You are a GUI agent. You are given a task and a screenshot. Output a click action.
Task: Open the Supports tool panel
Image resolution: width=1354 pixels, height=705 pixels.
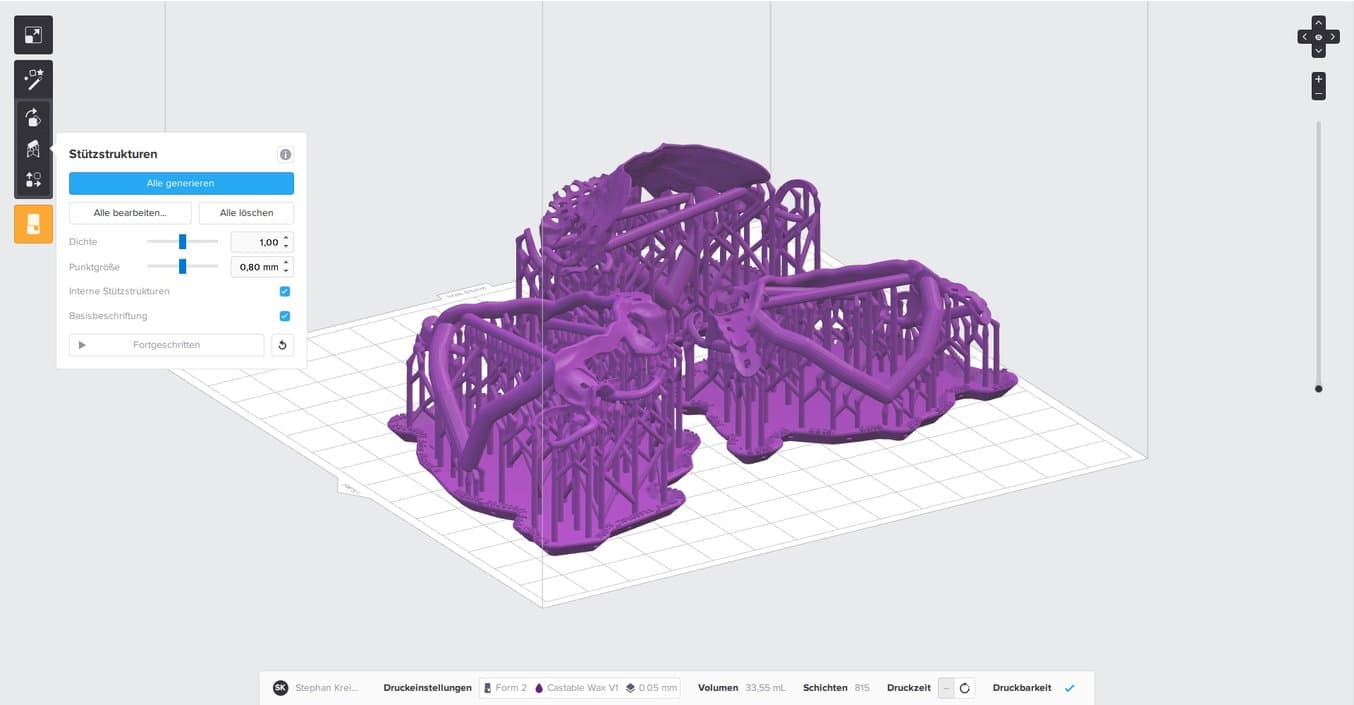(33, 148)
